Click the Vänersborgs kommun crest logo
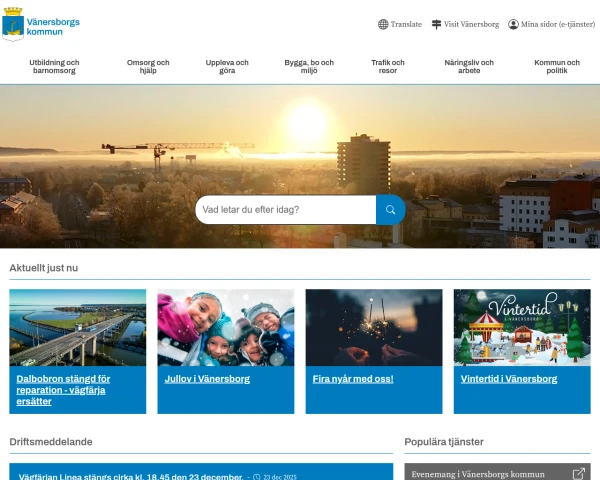Viewport: 600px width, 480px height. [x=13, y=24]
